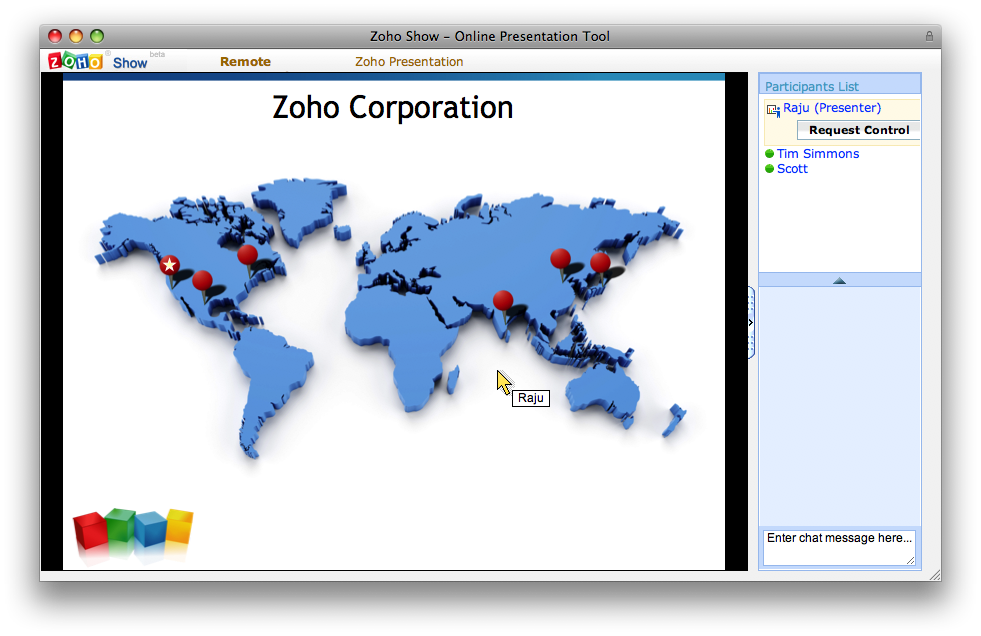The image size is (981, 636).
Task: Select participant Tim Simmons
Action: 817,154
